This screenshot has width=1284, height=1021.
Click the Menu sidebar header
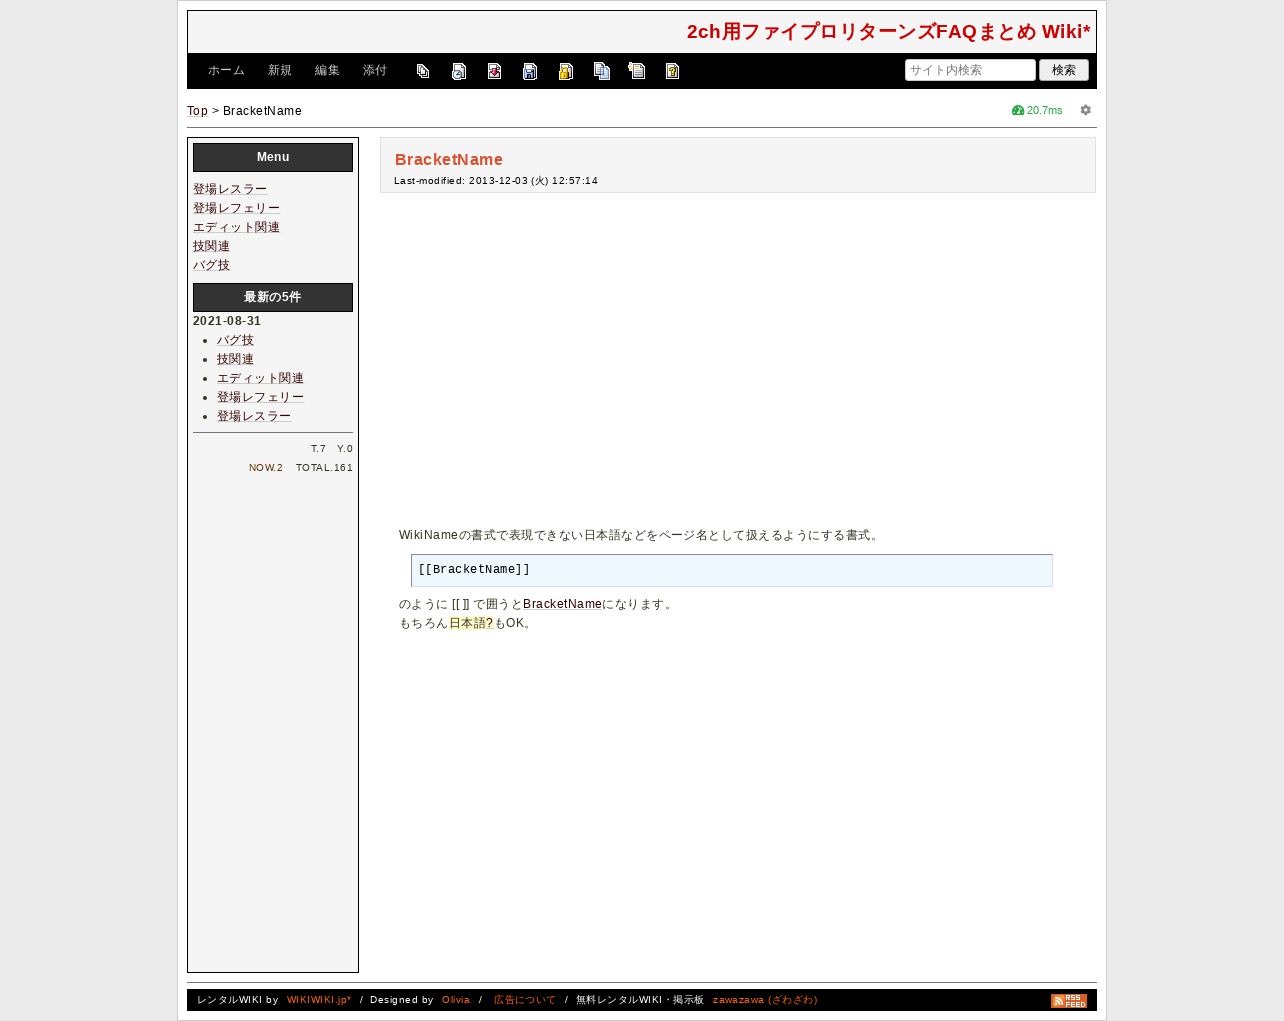[x=273, y=157]
